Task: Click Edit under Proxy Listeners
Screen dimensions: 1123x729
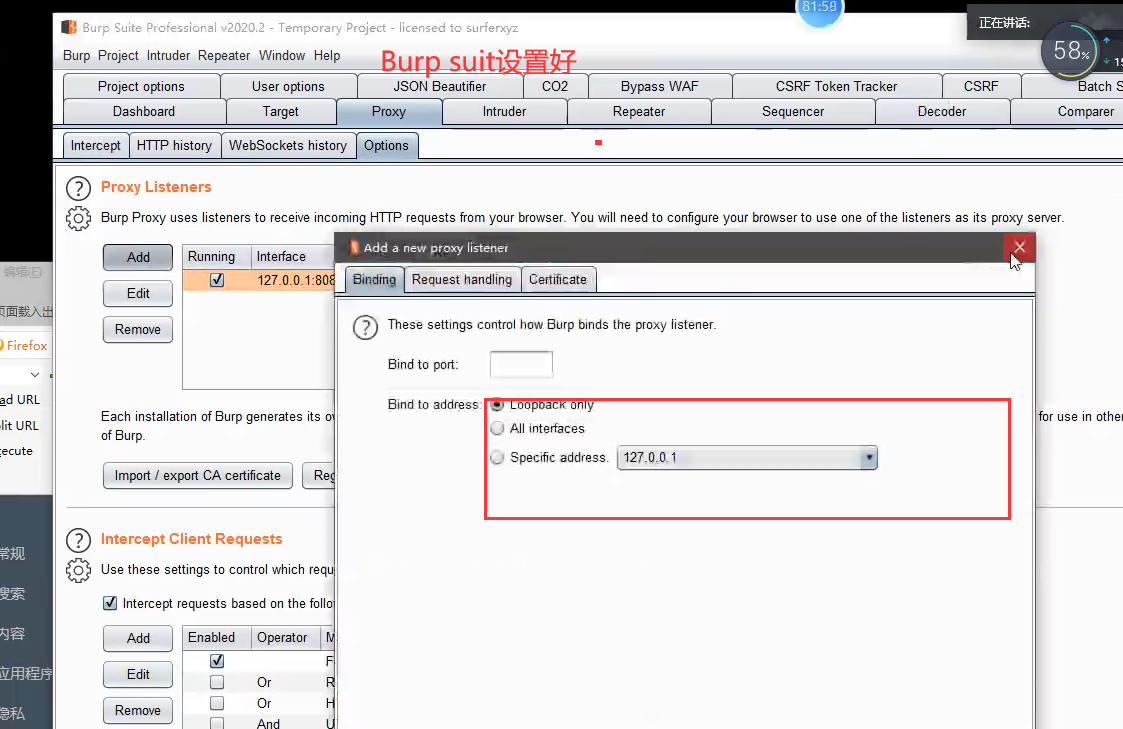Action: pyautogui.click(x=138, y=293)
